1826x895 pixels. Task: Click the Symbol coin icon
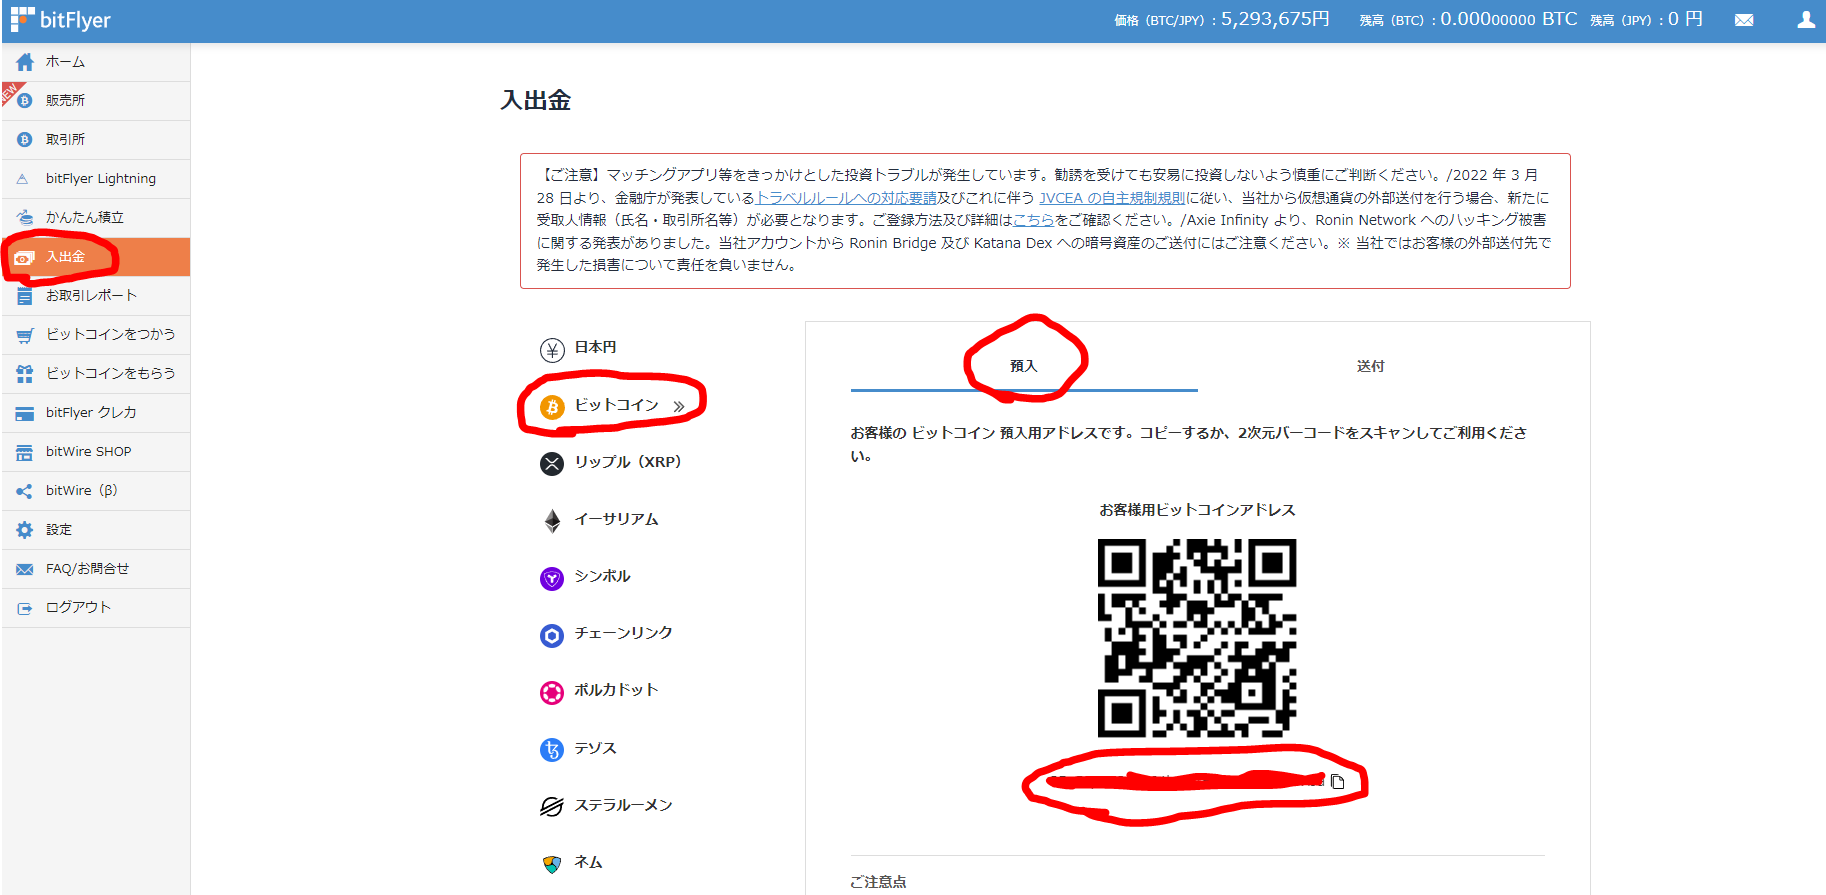[552, 578]
